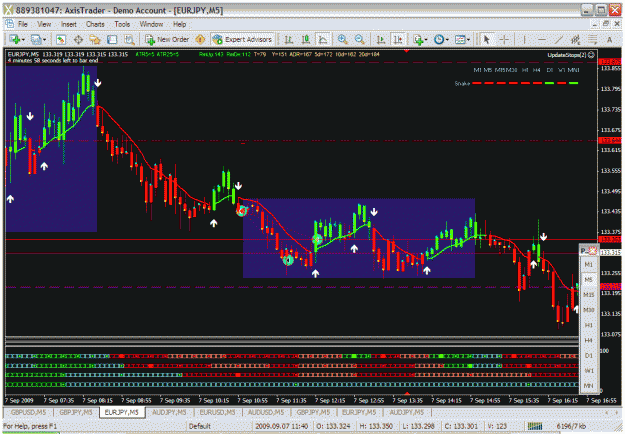Select MN in the floating period panel
Screen dimensions: 625x434
click(588, 386)
